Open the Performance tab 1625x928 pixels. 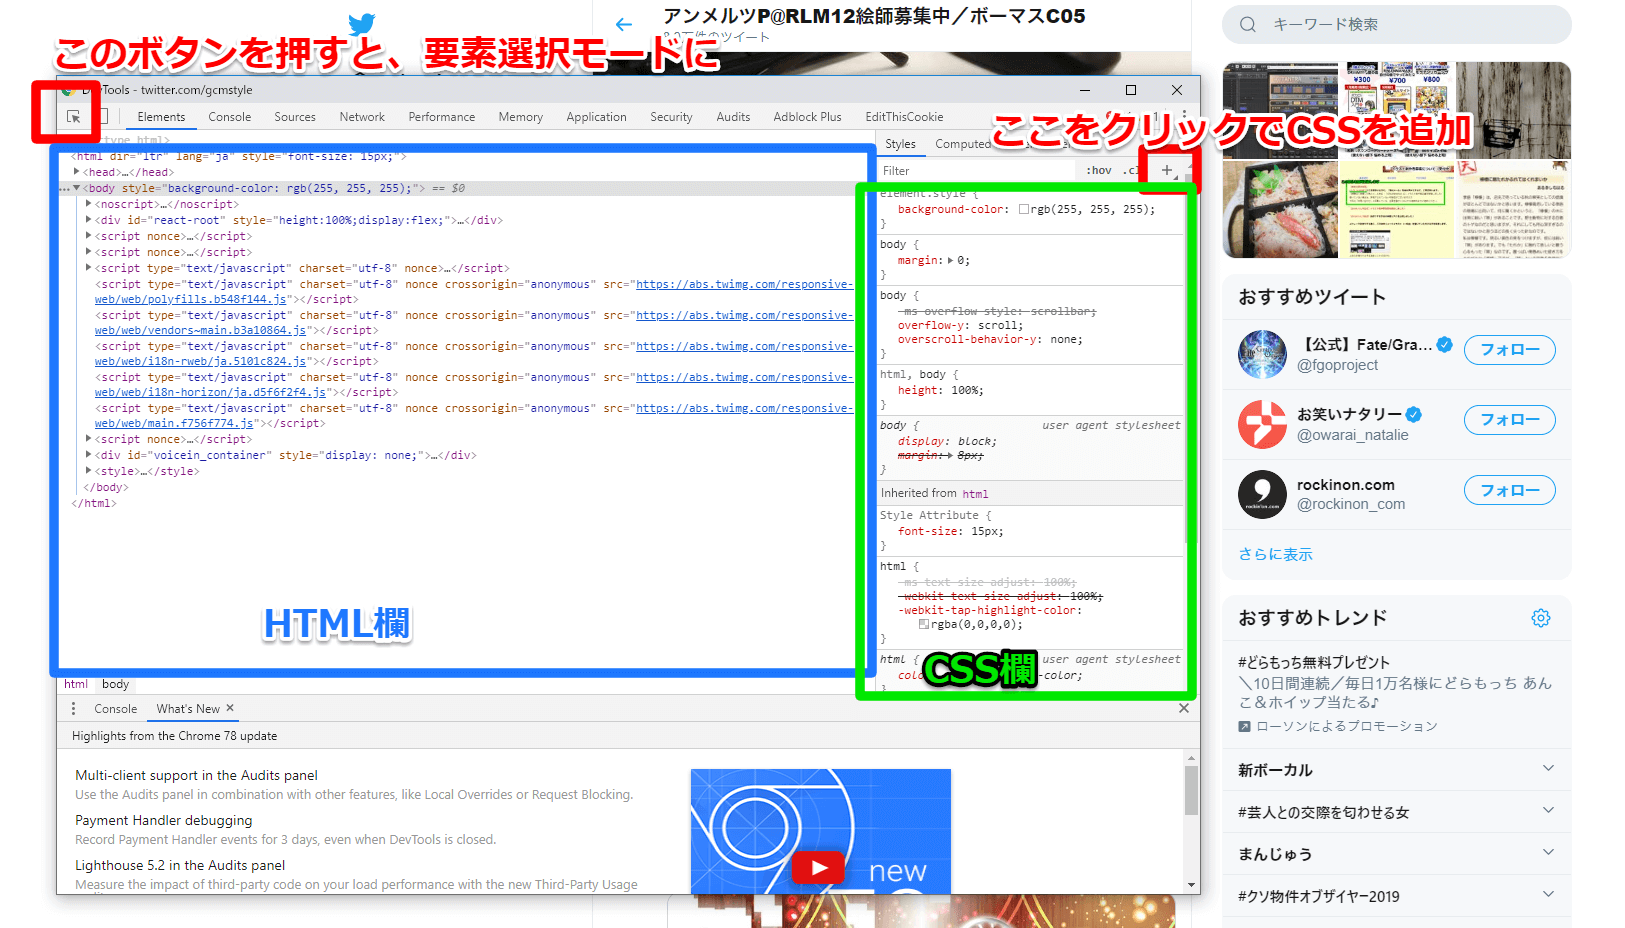click(442, 117)
